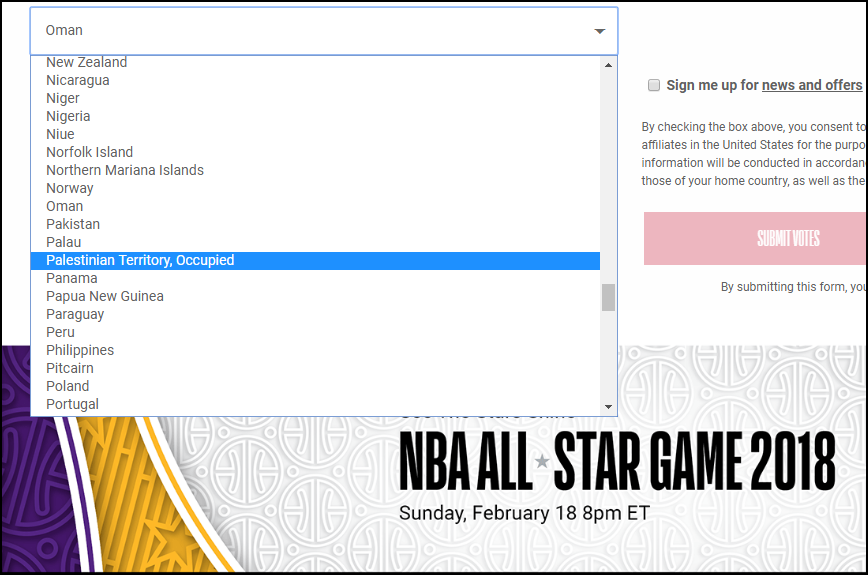This screenshot has width=868, height=575.
Task: Select Portugal from the dropdown list
Action: tap(315, 404)
